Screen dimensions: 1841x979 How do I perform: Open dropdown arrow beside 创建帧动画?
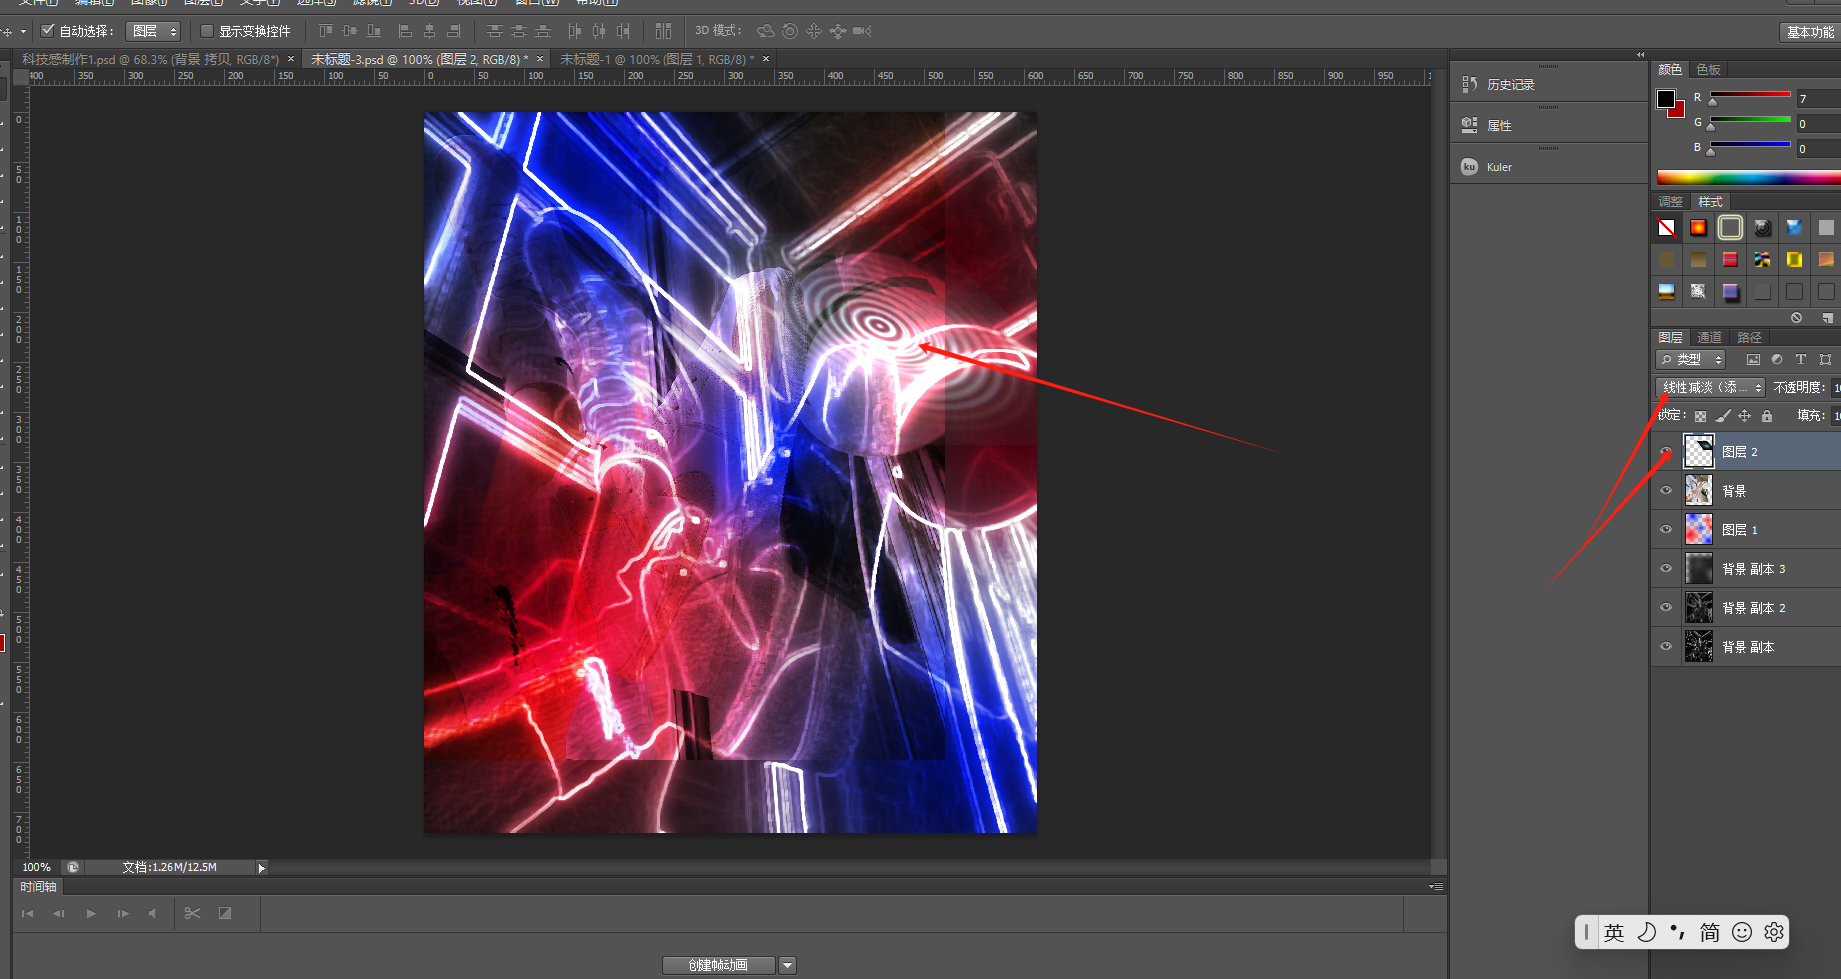787,965
